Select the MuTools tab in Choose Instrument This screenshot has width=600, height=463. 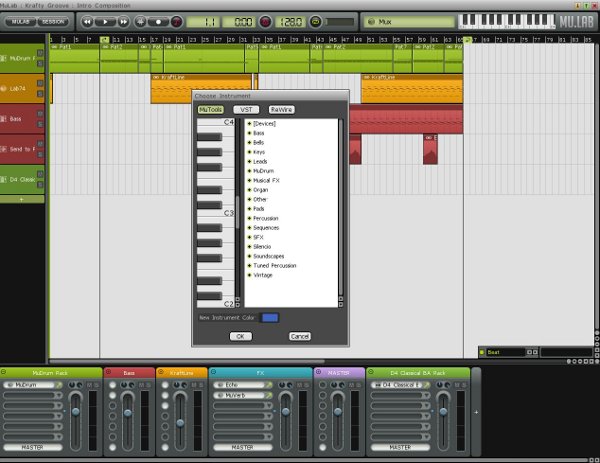pyautogui.click(x=210, y=109)
